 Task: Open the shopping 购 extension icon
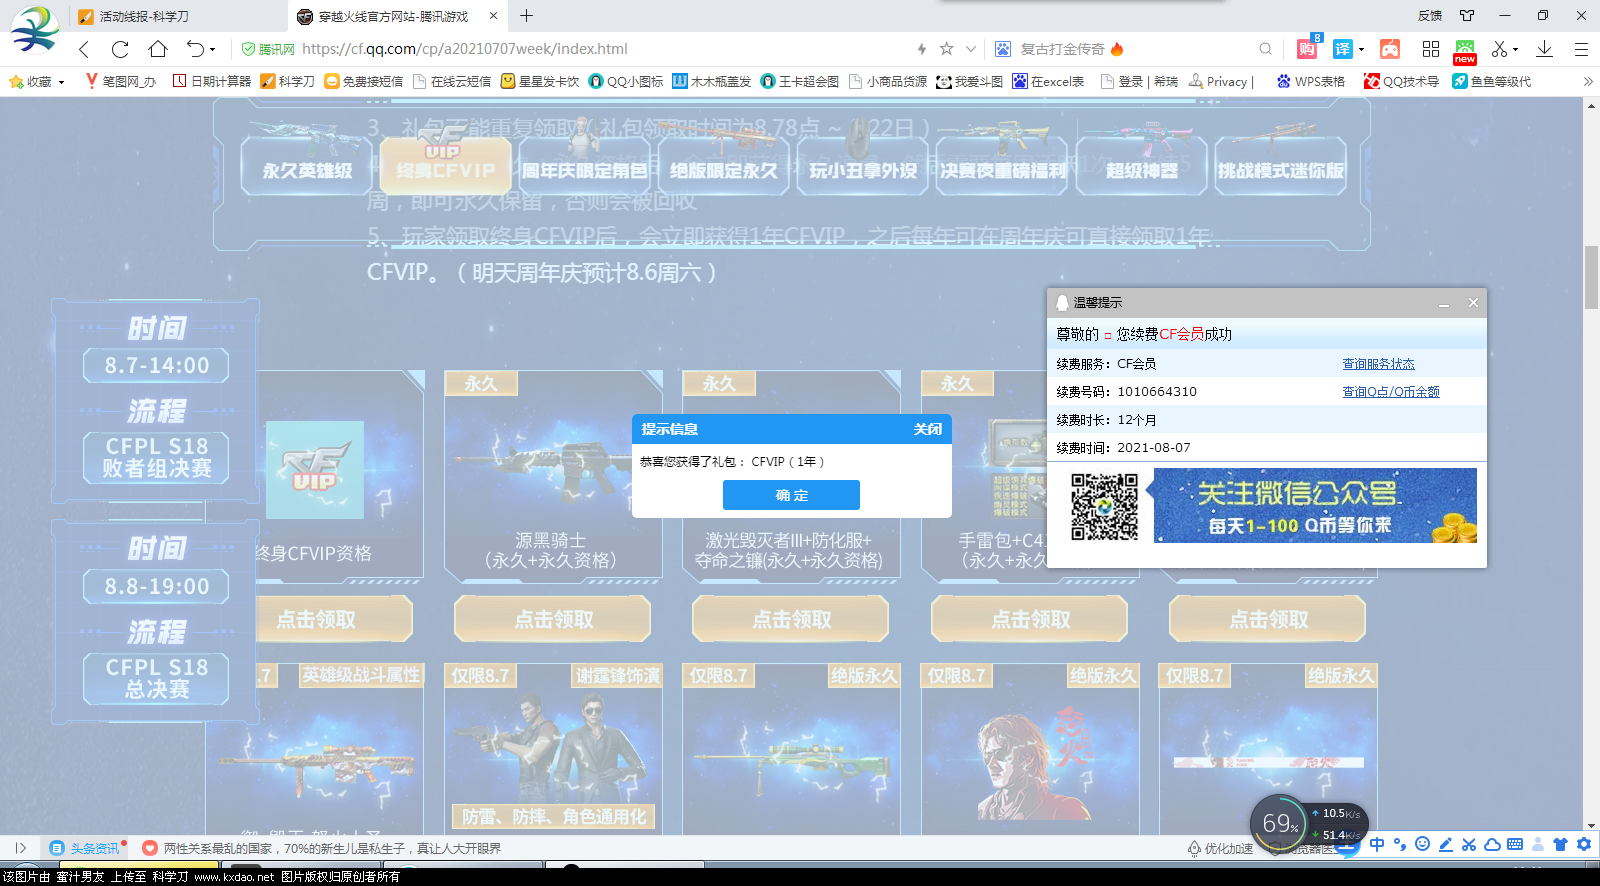tap(1308, 48)
